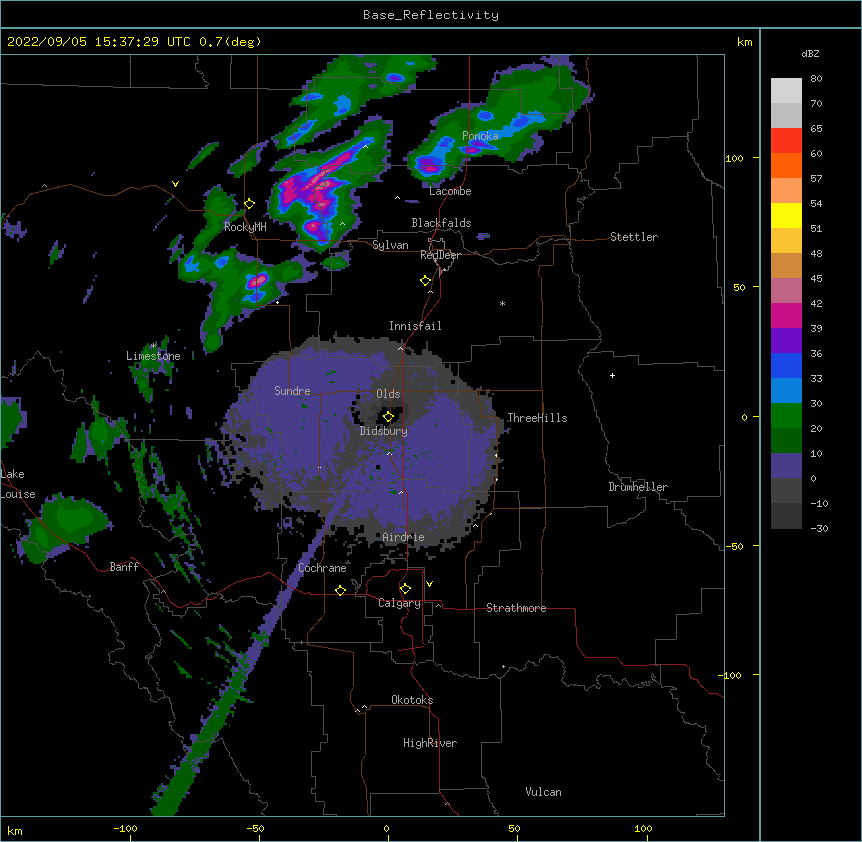Click the -100 tick on the right axis
The height and width of the screenshot is (842, 862).
731,675
